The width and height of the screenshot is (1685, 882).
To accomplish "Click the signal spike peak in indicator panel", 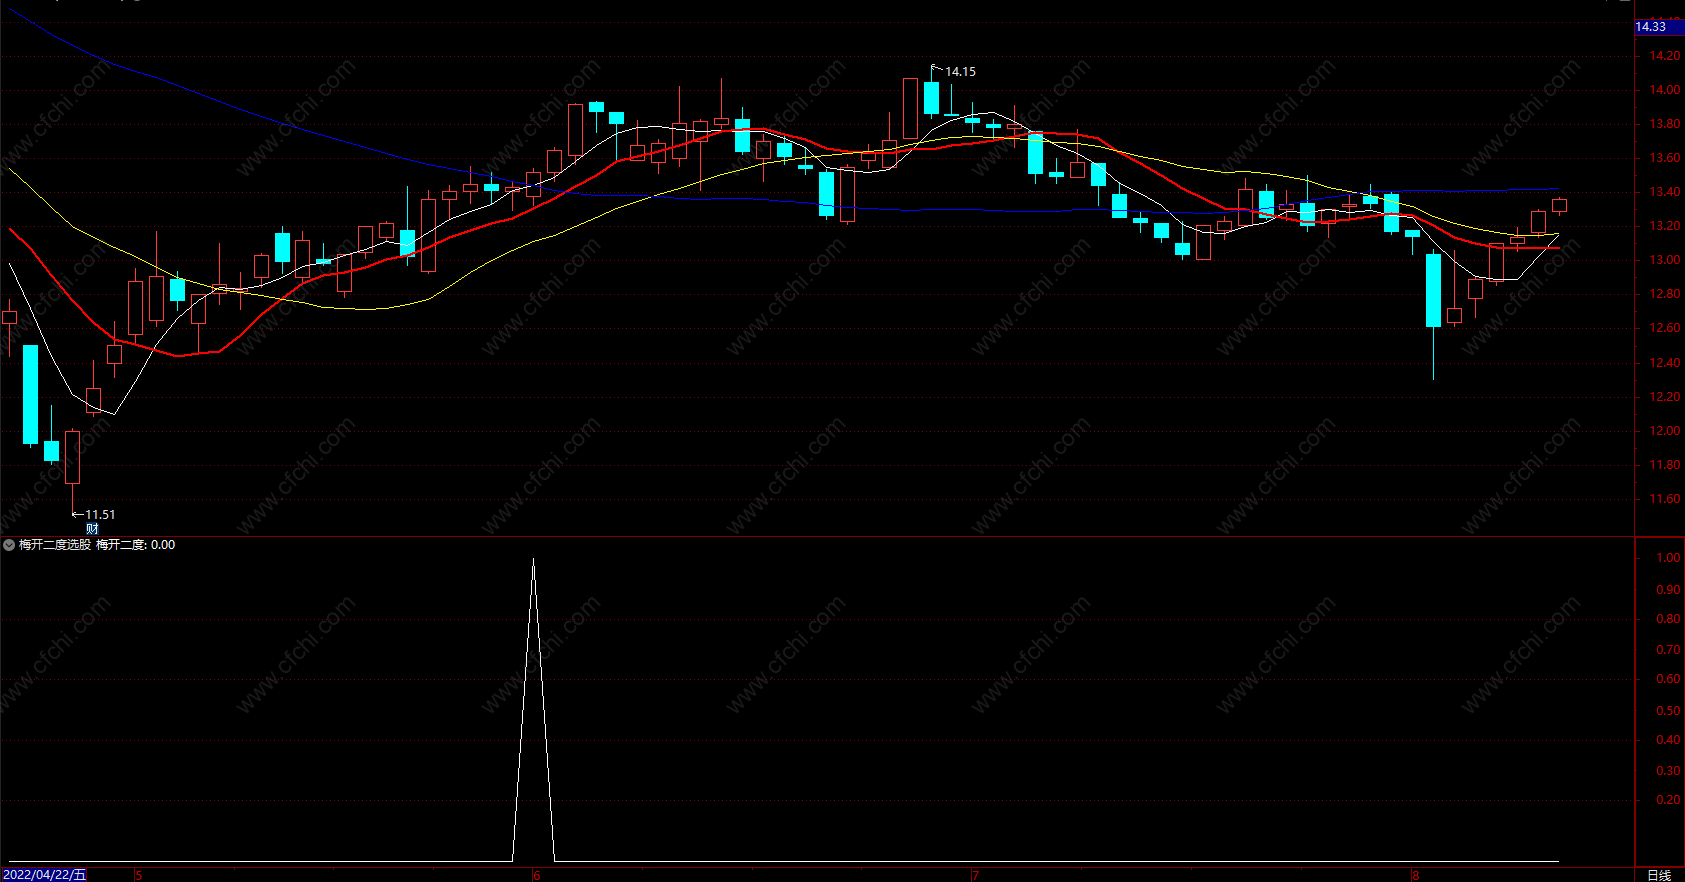I will (533, 560).
